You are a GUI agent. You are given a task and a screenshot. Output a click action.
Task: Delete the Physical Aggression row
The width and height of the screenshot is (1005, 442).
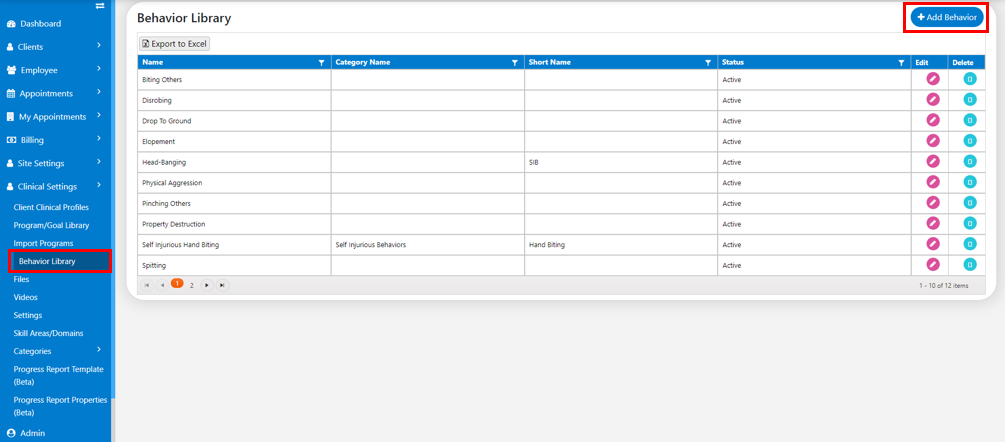click(970, 183)
